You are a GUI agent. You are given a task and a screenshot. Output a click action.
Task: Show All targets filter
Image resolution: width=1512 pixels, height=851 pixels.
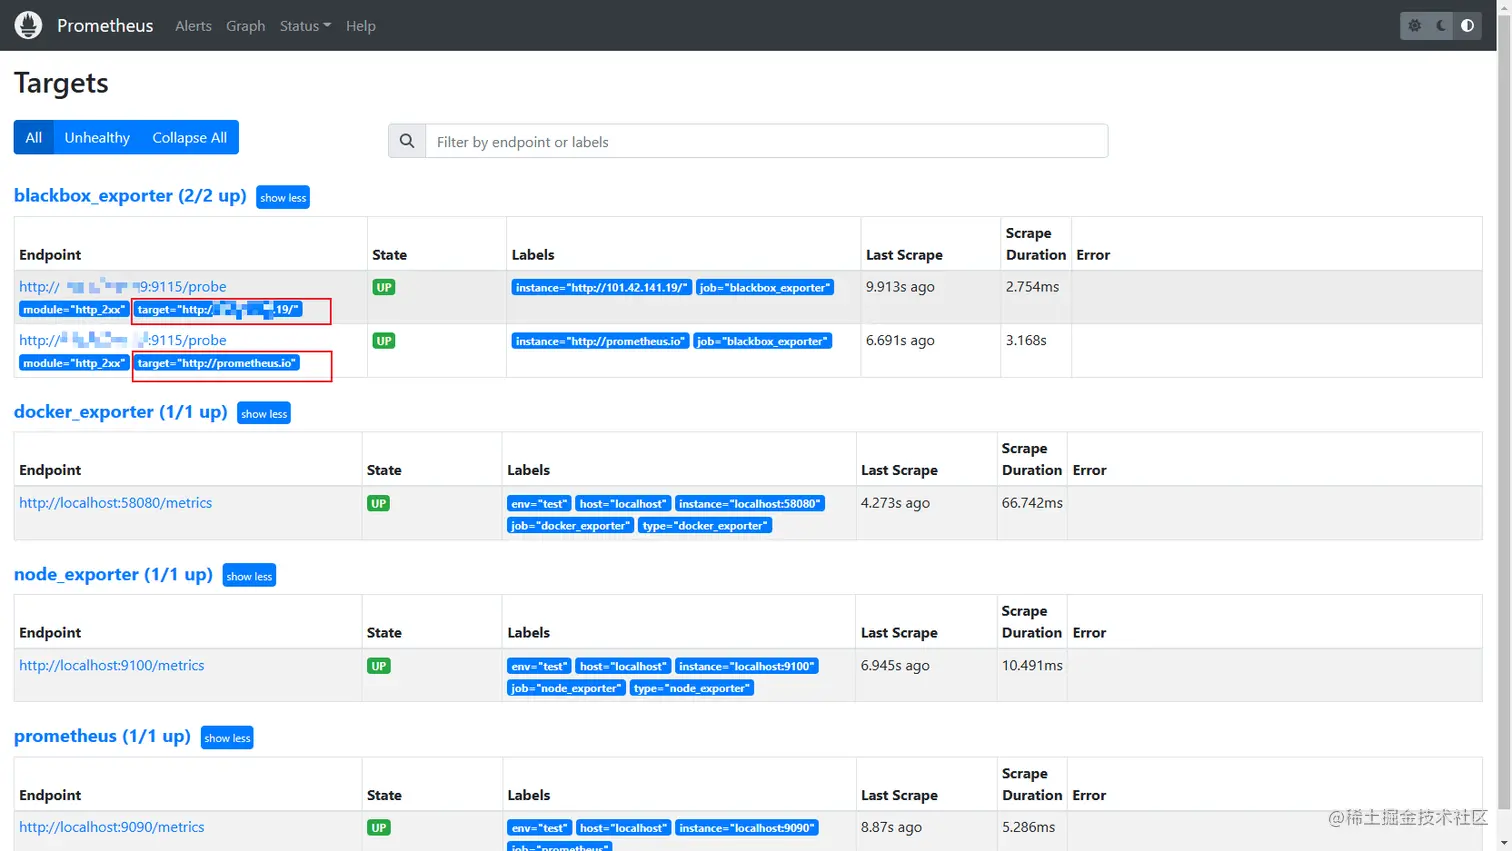(x=33, y=137)
